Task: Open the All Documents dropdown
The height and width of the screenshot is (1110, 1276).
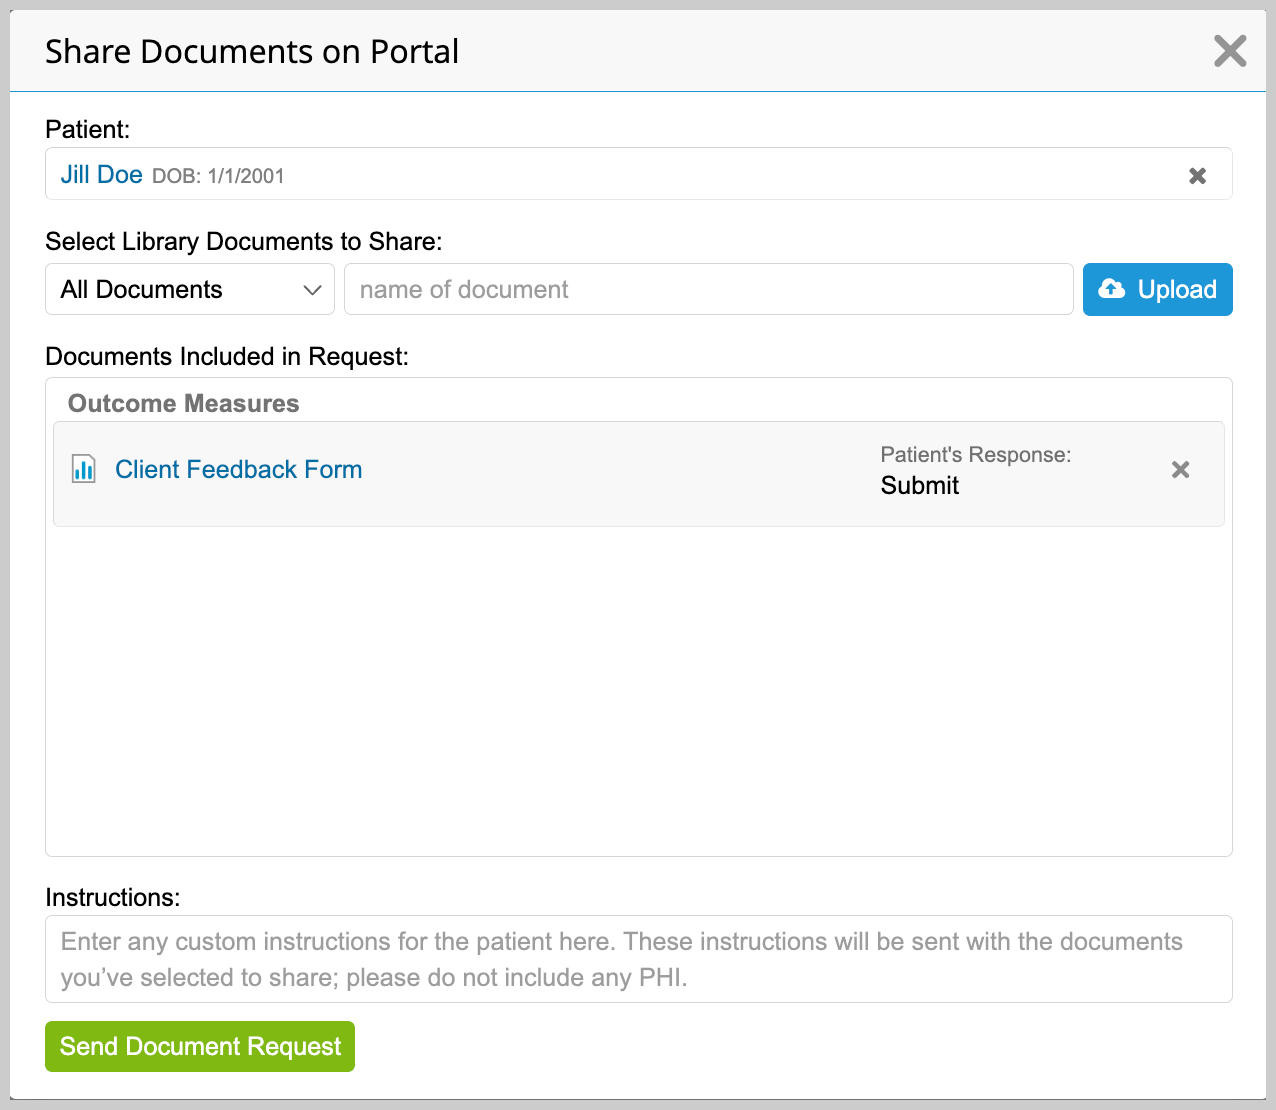Action: click(190, 289)
